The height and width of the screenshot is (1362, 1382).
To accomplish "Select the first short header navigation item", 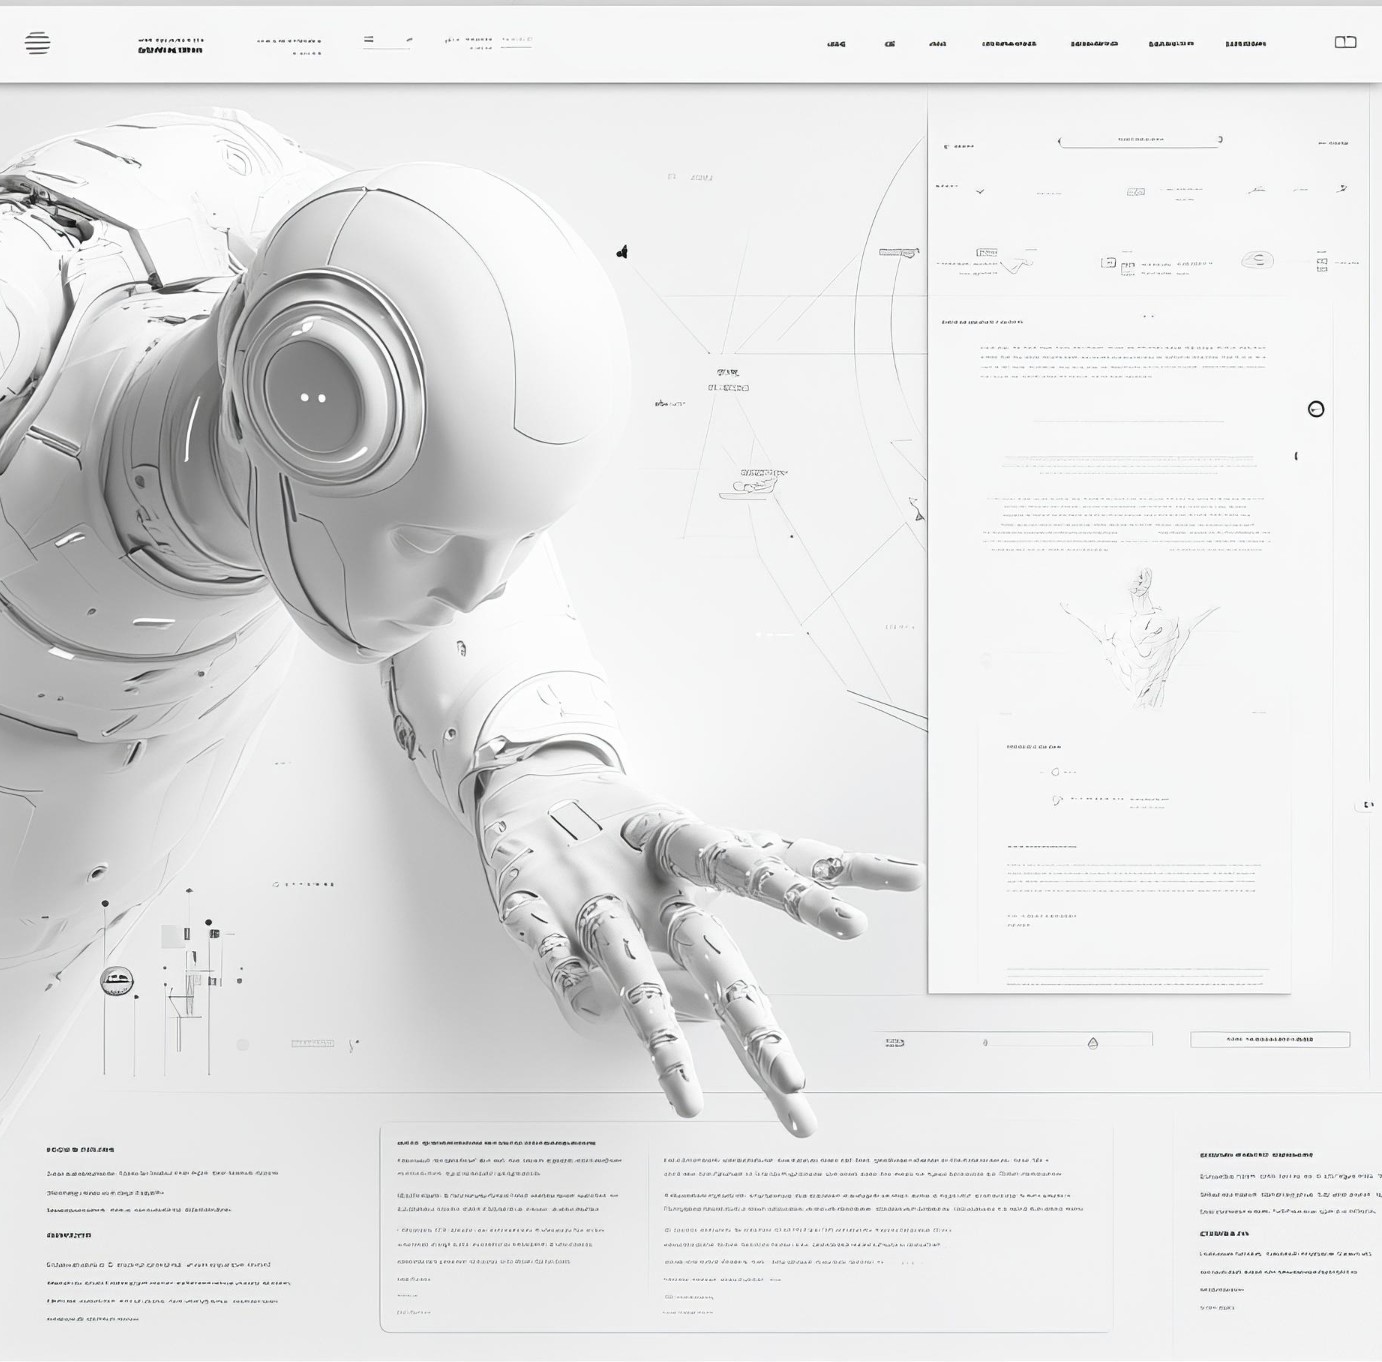I will pos(837,44).
